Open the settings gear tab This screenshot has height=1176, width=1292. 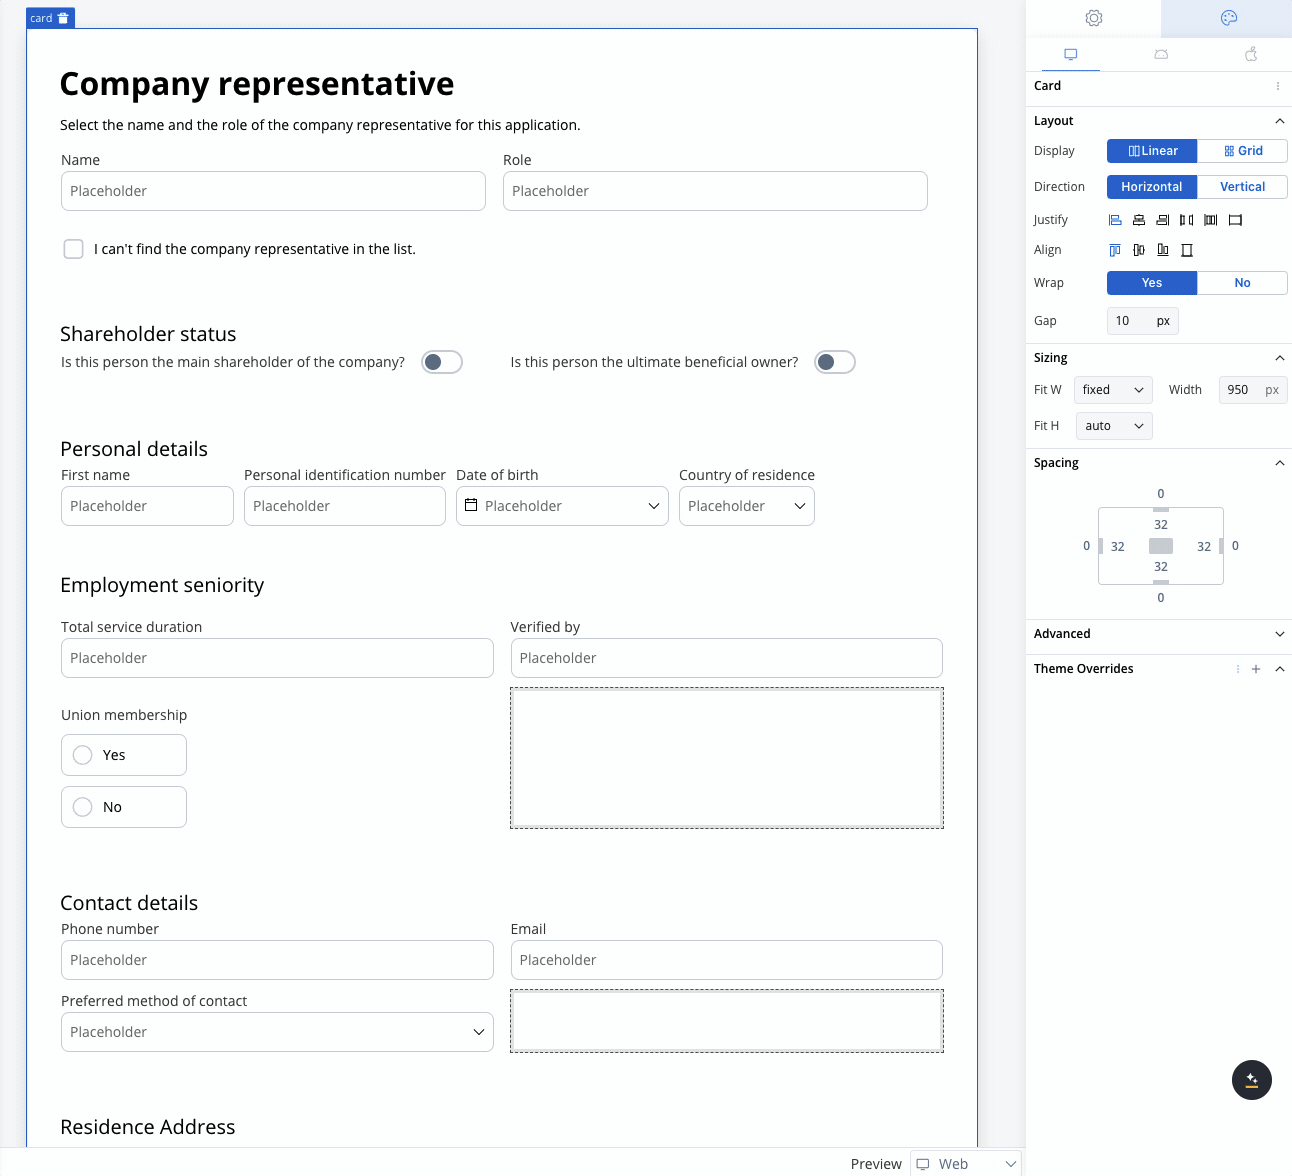click(1094, 18)
